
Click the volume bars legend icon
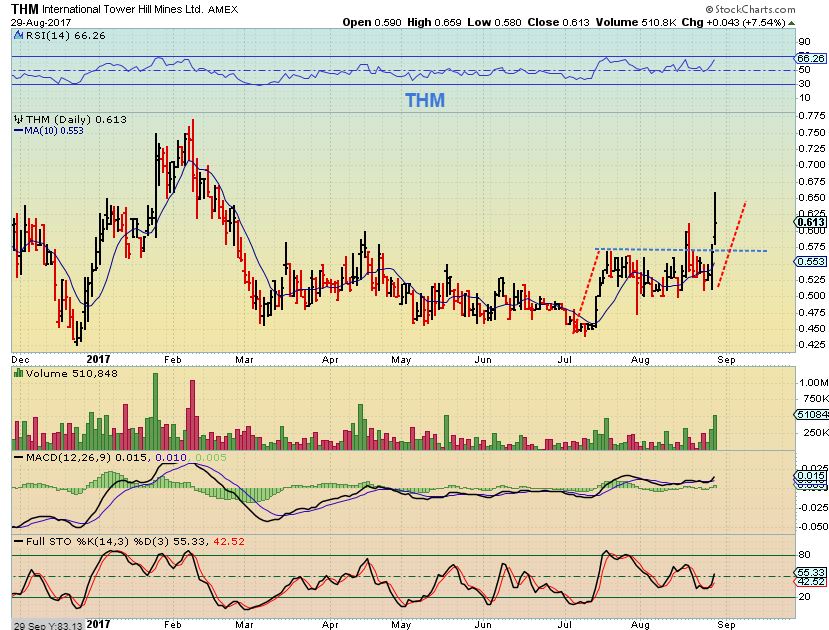pos(19,373)
